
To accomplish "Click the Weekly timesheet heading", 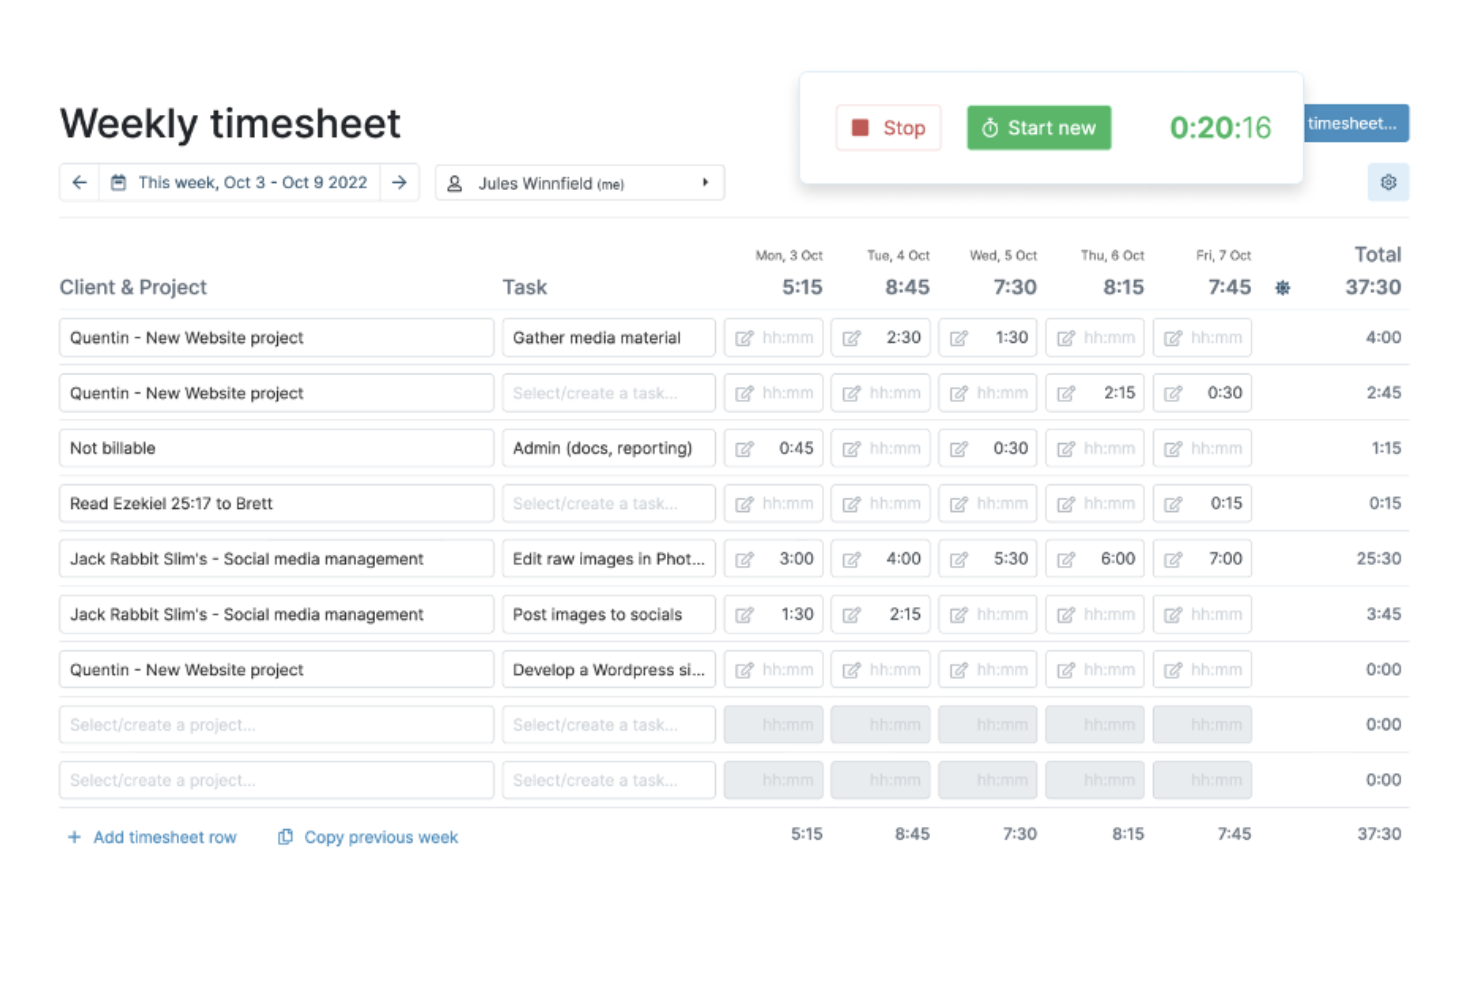I will [230, 124].
